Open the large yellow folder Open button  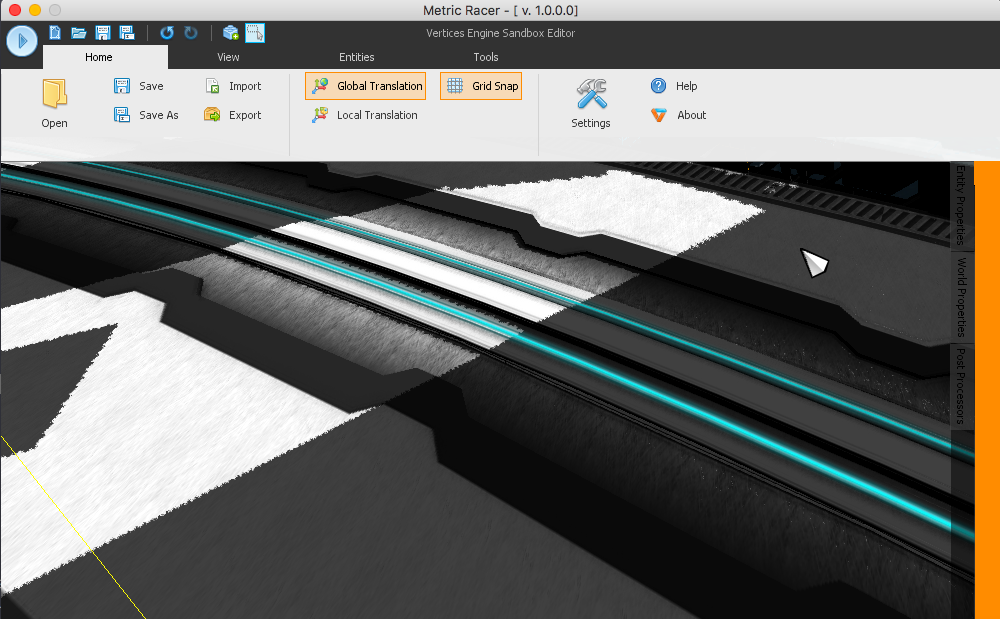tap(54, 104)
